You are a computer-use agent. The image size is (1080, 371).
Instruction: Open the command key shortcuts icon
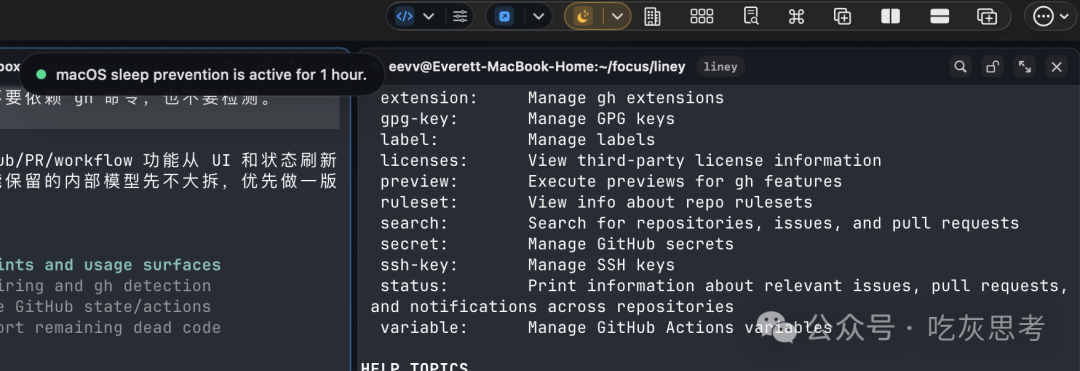796,17
